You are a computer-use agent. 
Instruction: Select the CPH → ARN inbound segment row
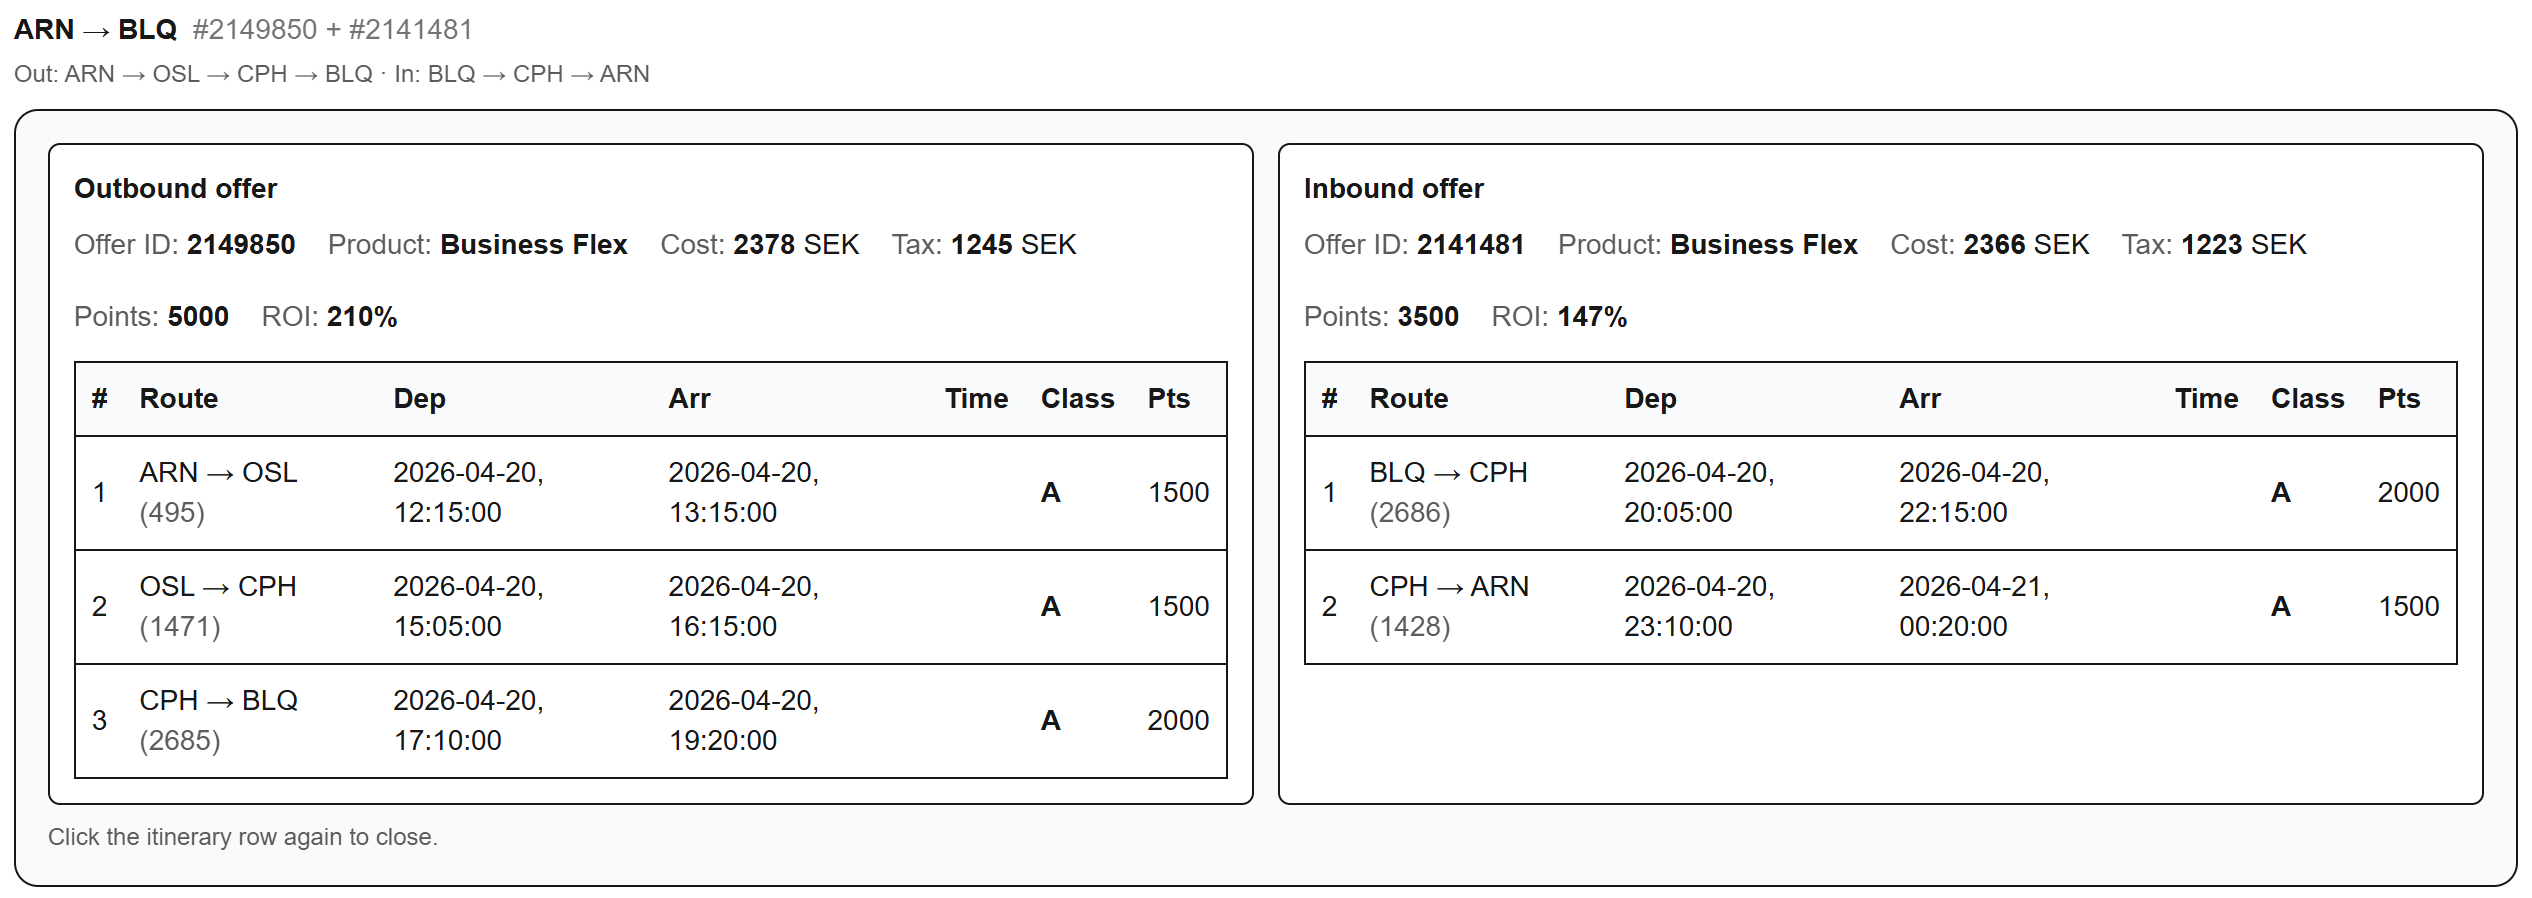[1880, 607]
